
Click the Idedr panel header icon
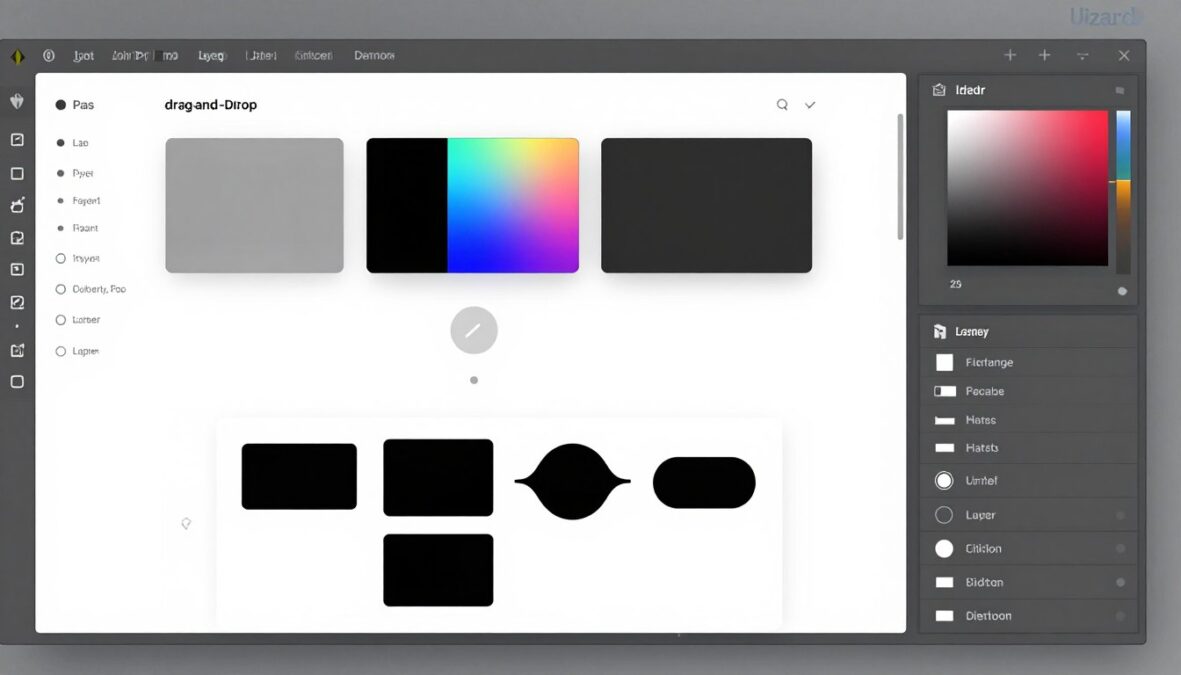939,90
